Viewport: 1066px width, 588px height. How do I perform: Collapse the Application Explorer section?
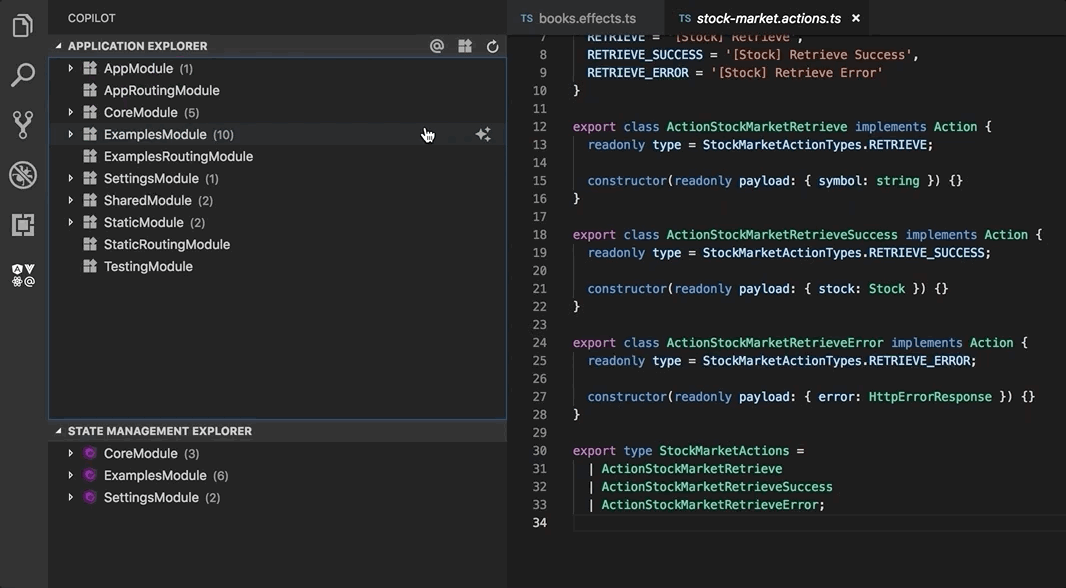(58, 46)
